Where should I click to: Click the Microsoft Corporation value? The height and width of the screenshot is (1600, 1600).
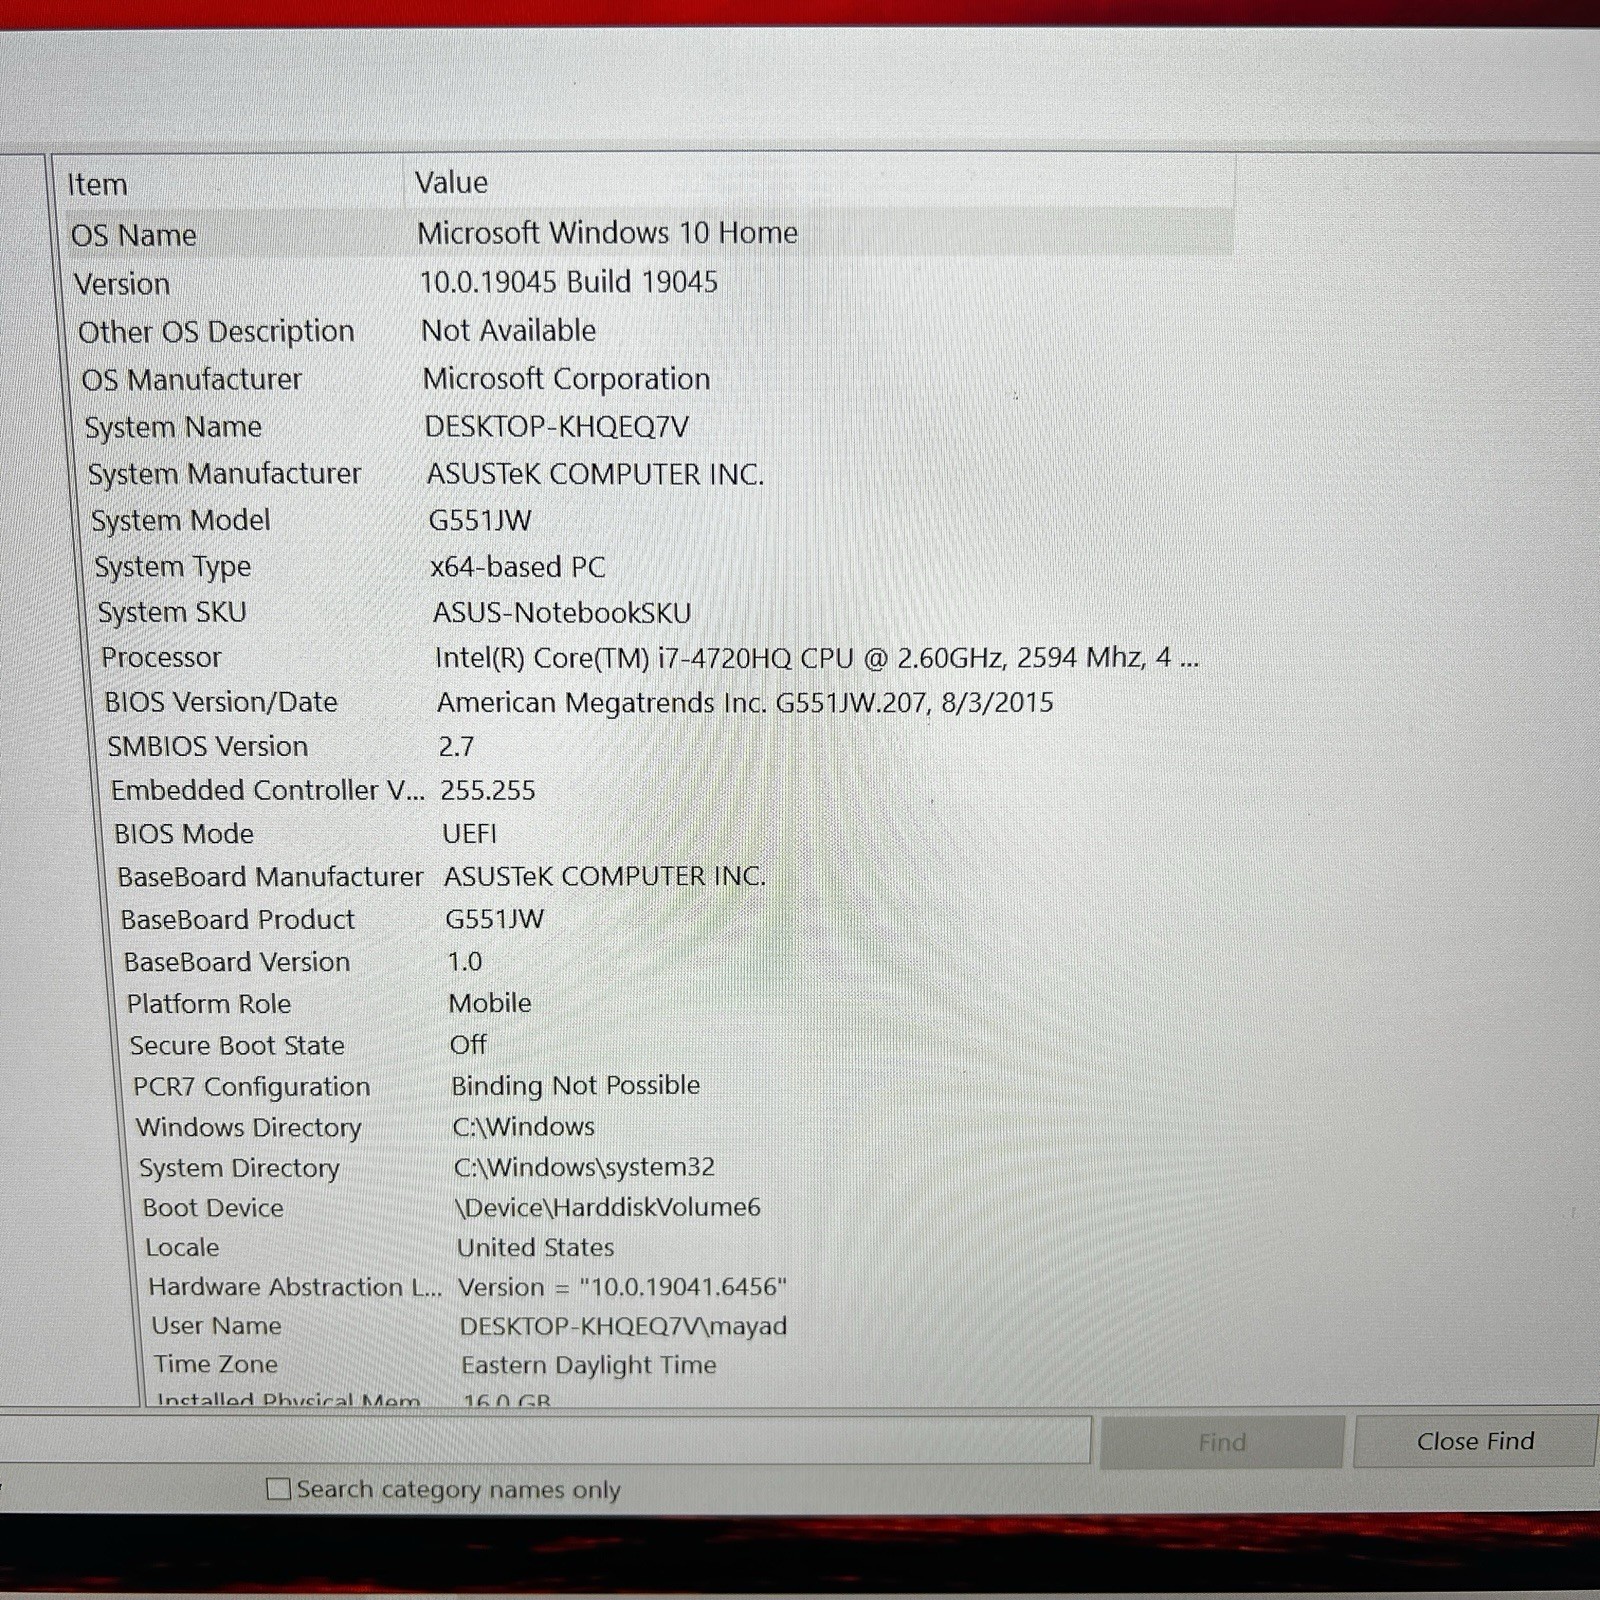click(566, 379)
